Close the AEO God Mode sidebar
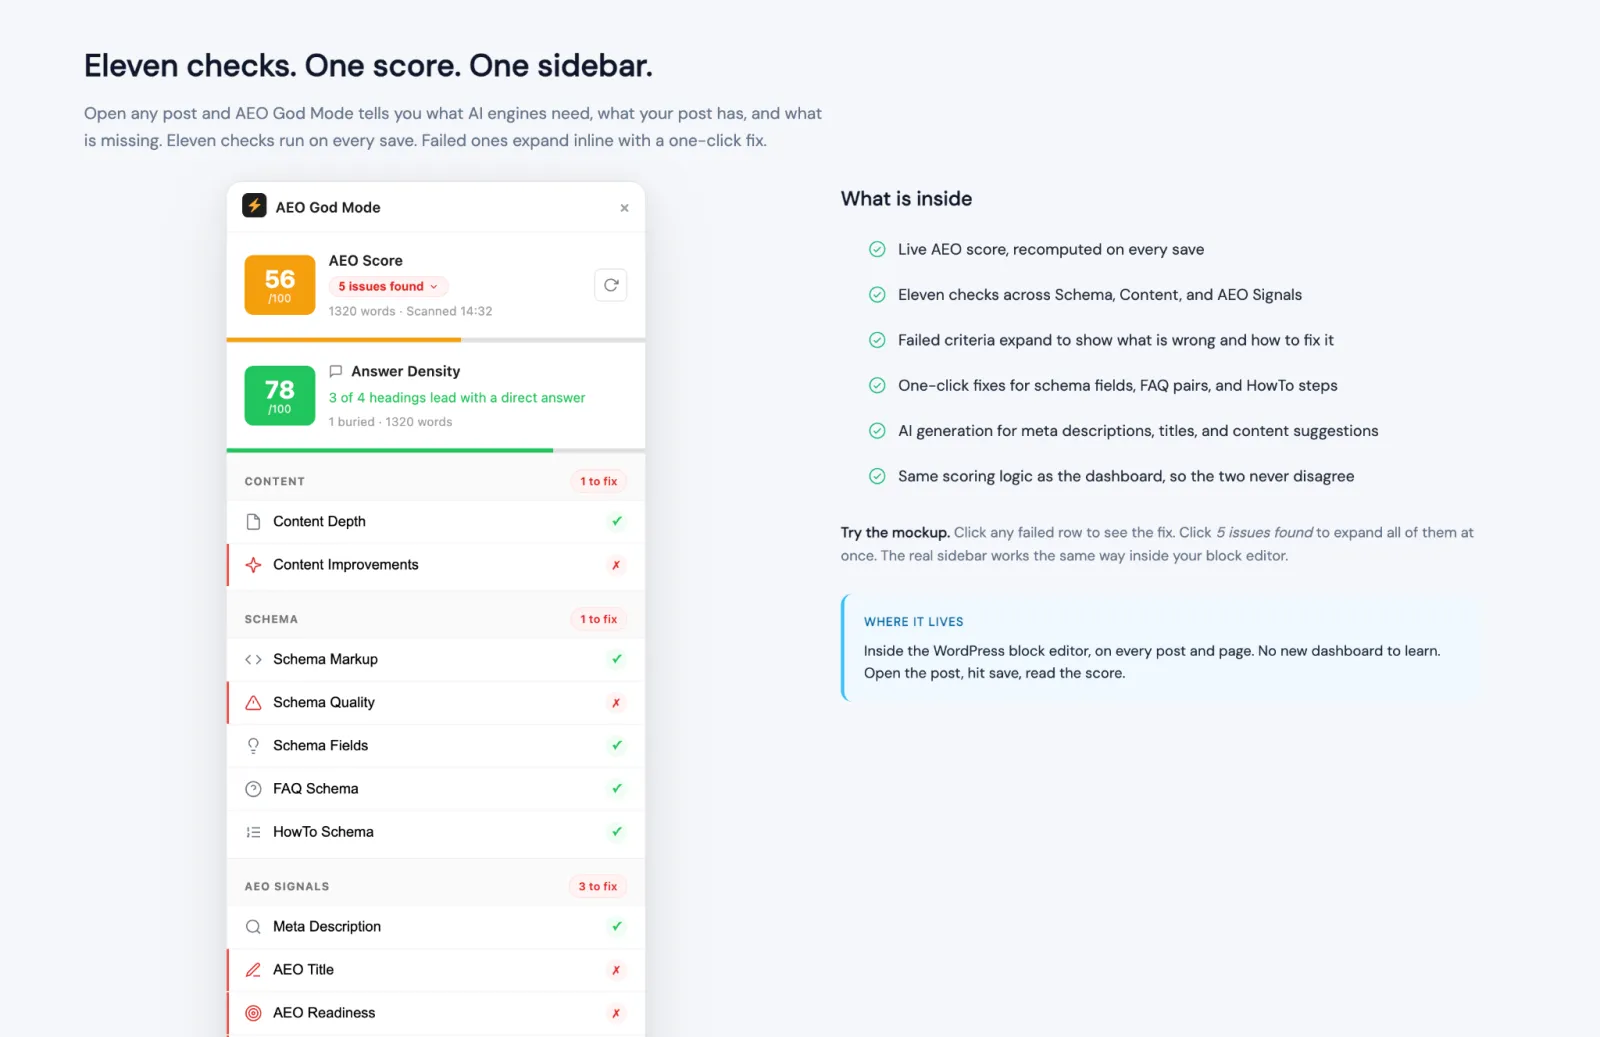This screenshot has width=1600, height=1037. (x=624, y=208)
